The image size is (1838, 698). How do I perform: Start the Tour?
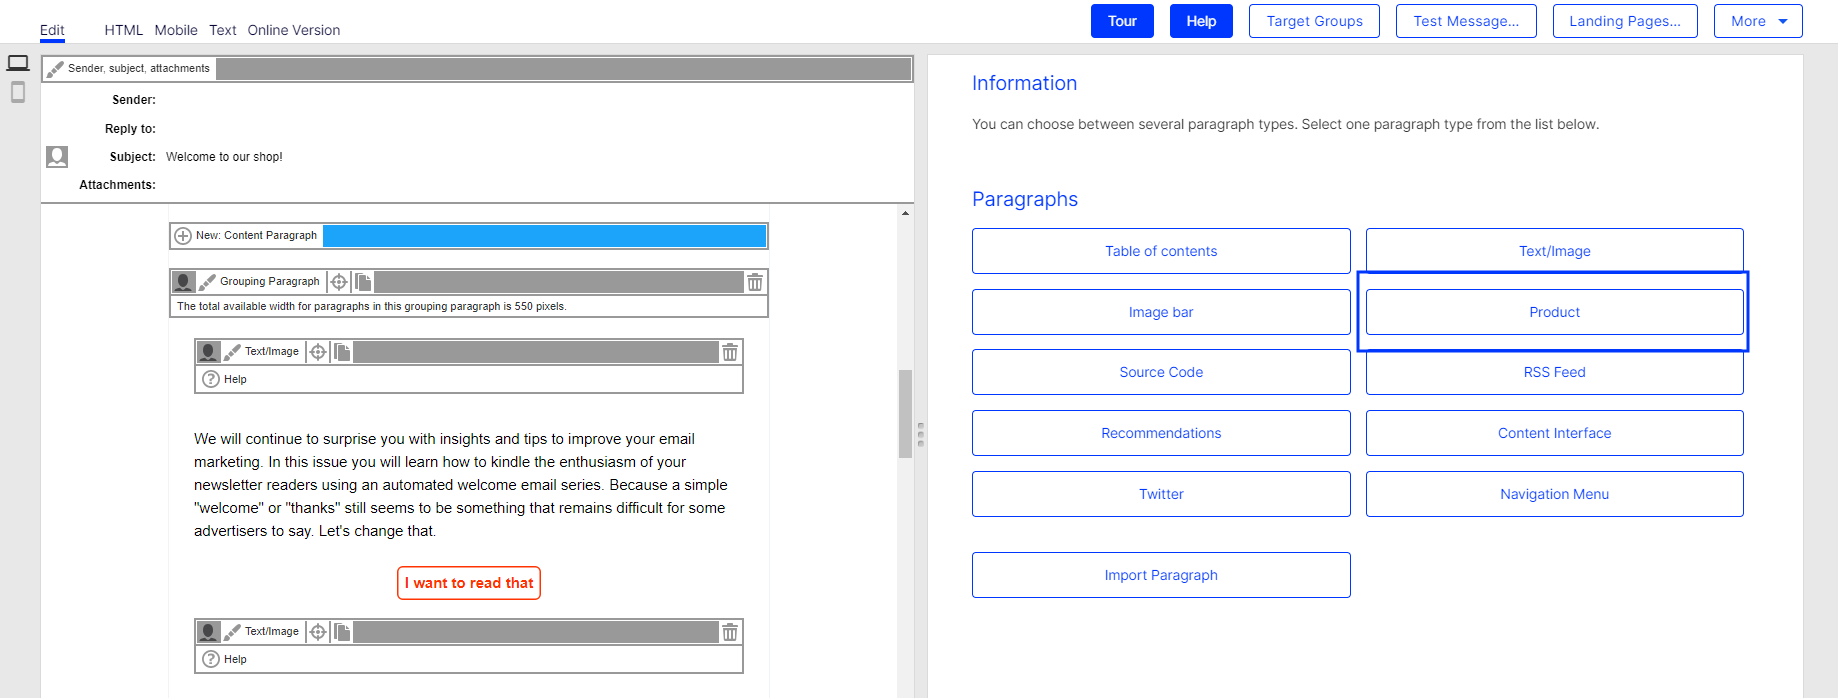(1122, 21)
